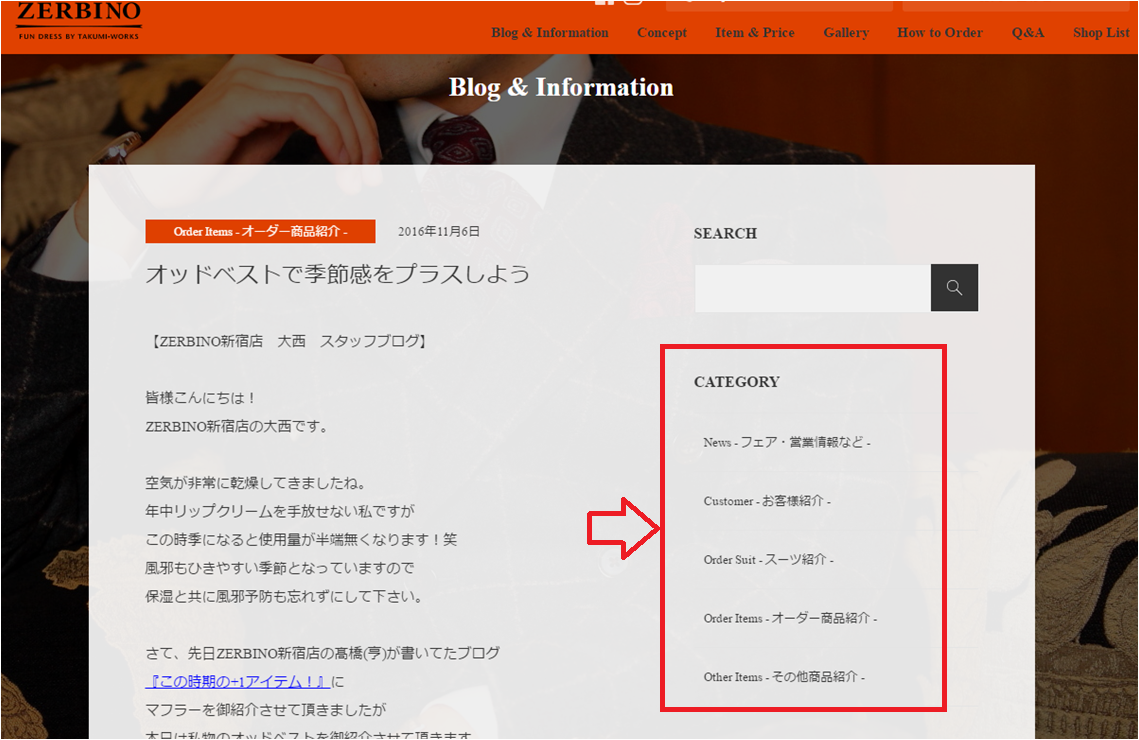Open the Blog & Information menu
Viewport: 1139px width, 740px height.
tap(549, 33)
